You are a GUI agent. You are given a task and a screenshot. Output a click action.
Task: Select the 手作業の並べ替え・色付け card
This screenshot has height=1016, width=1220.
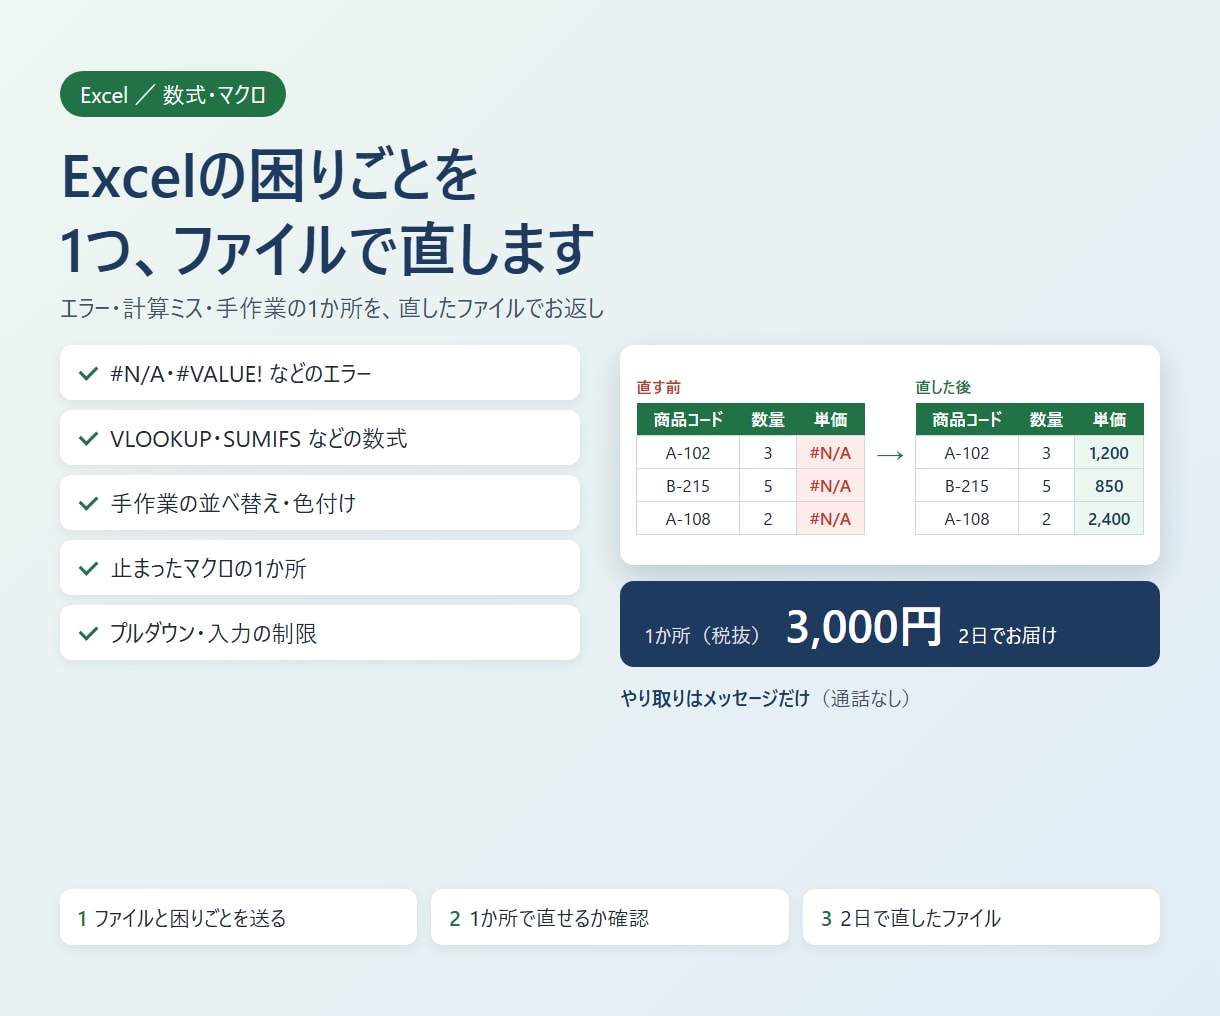[320, 503]
